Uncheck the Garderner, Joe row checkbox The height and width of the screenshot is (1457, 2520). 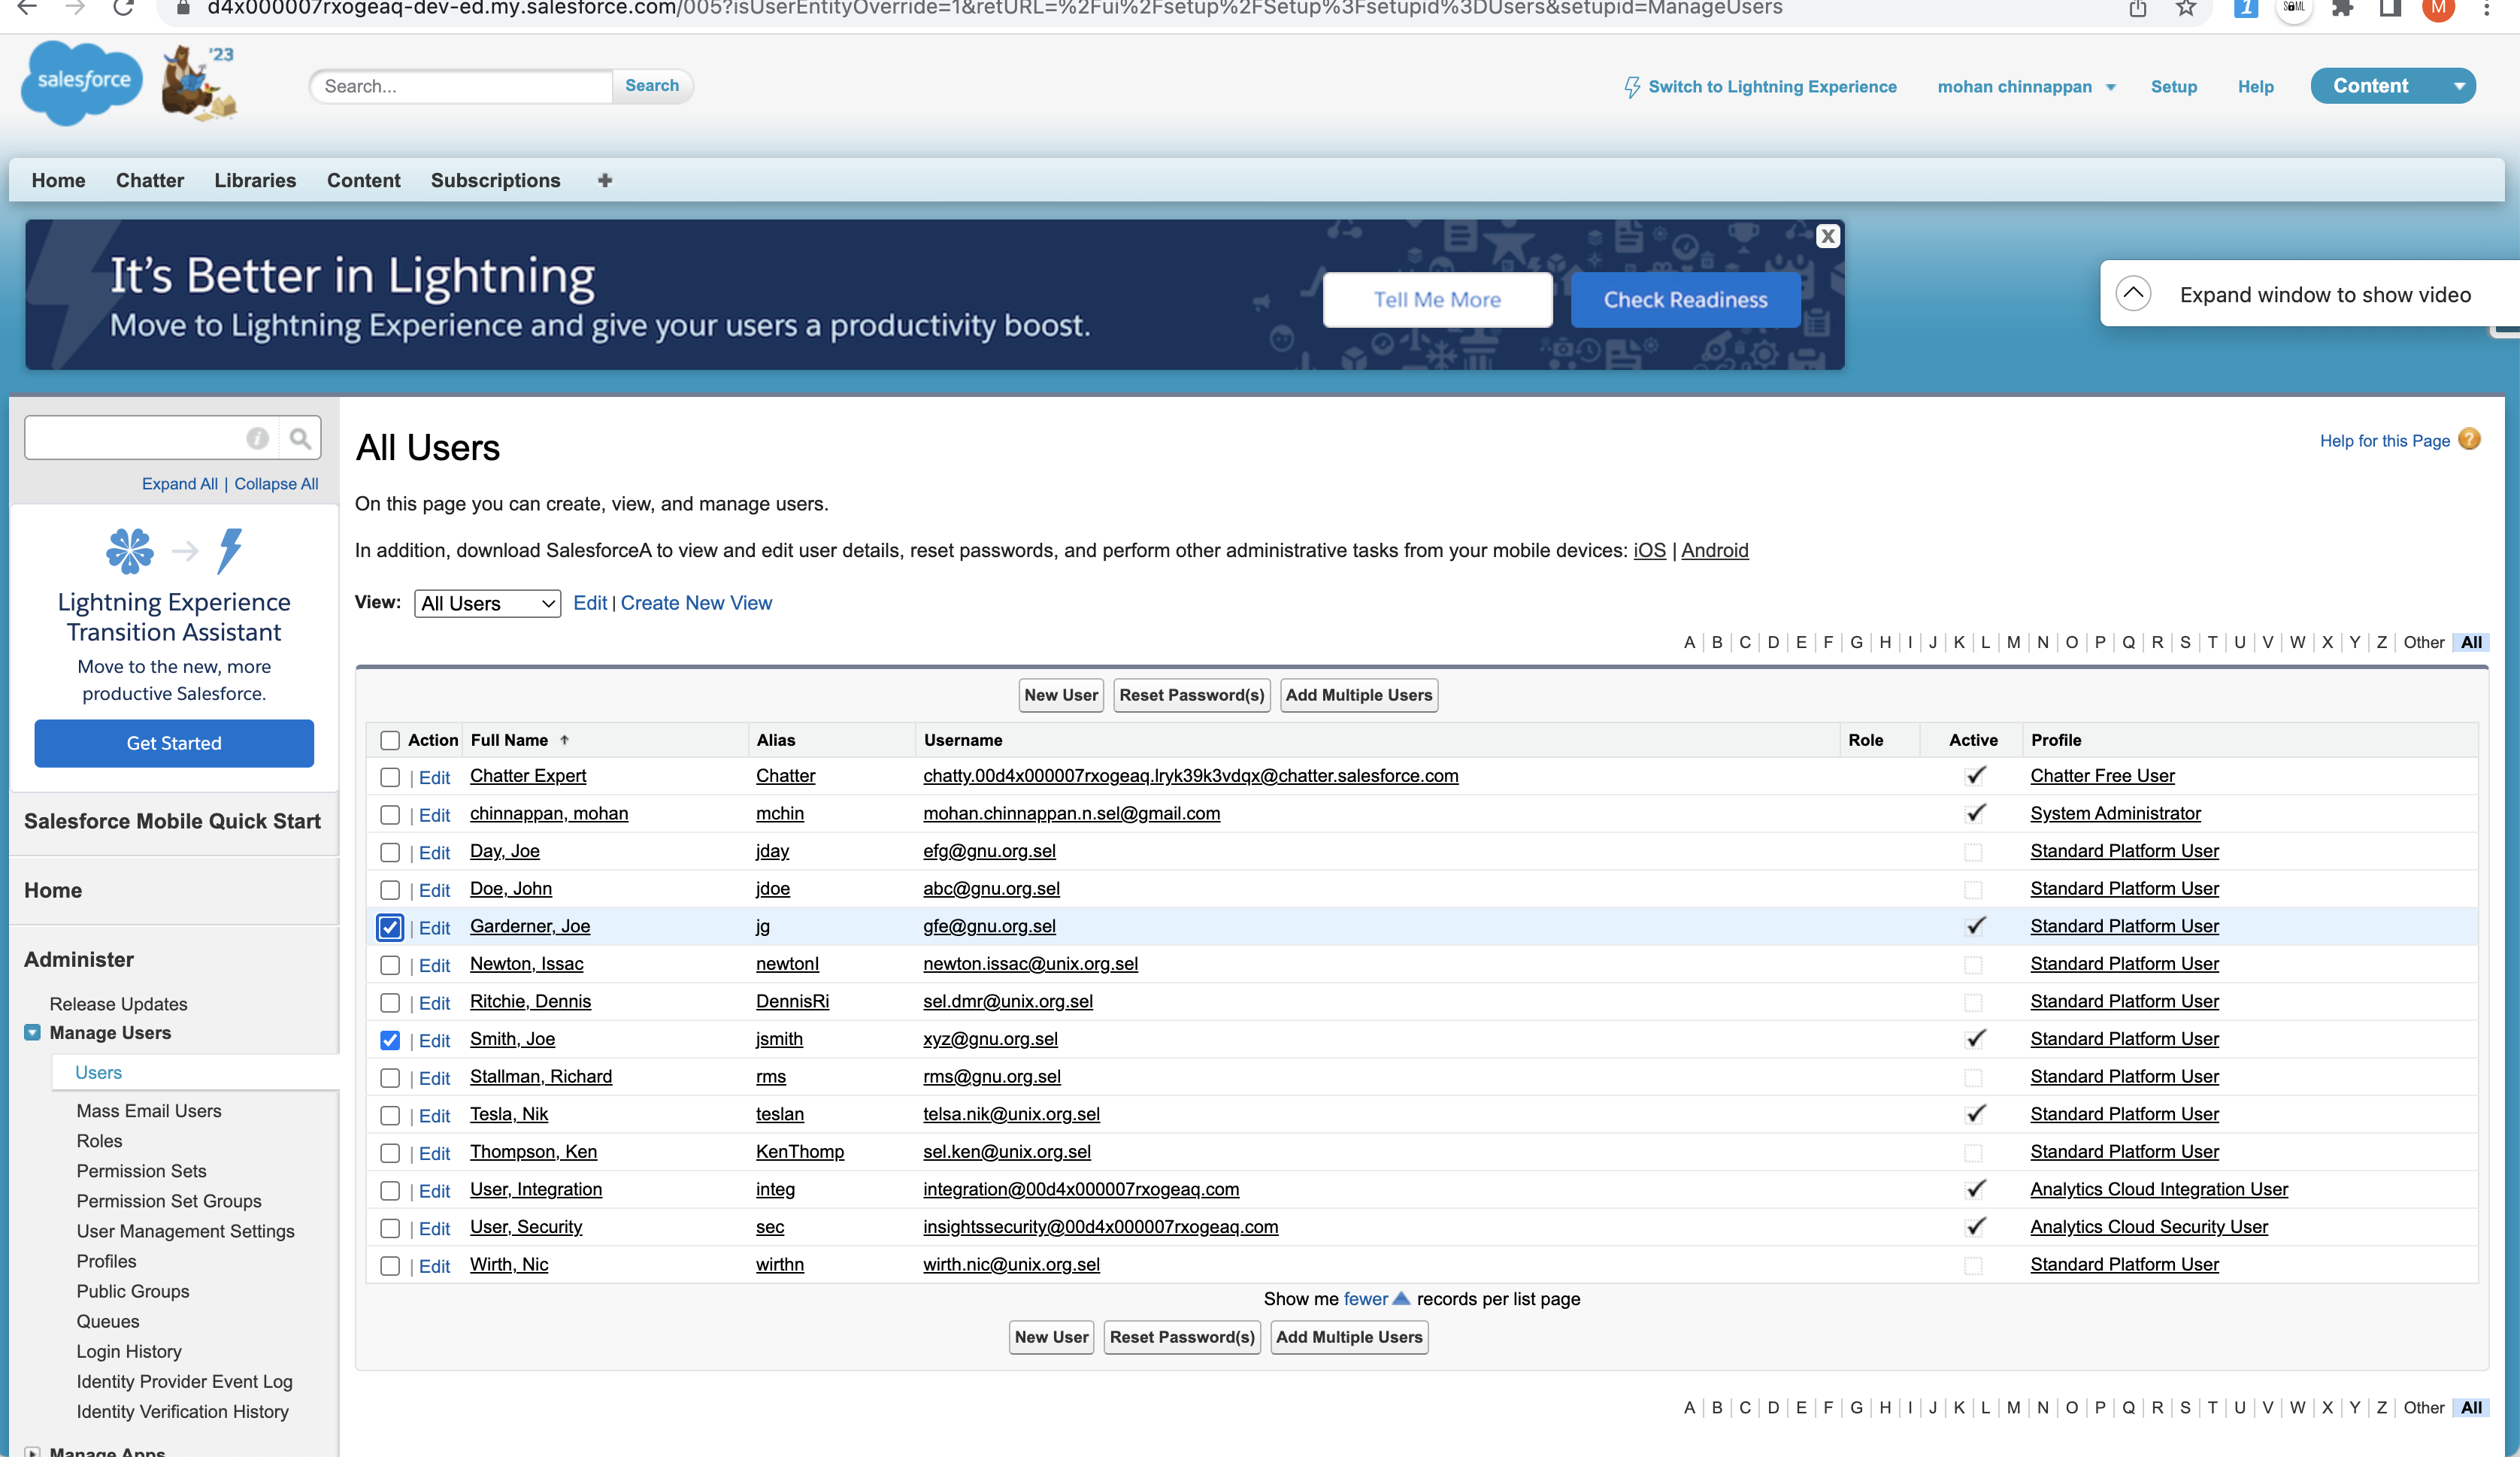click(x=390, y=927)
